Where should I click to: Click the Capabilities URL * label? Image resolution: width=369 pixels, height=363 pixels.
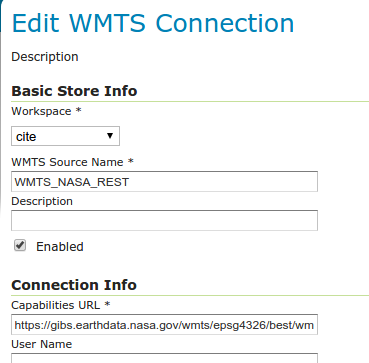[x=61, y=305]
